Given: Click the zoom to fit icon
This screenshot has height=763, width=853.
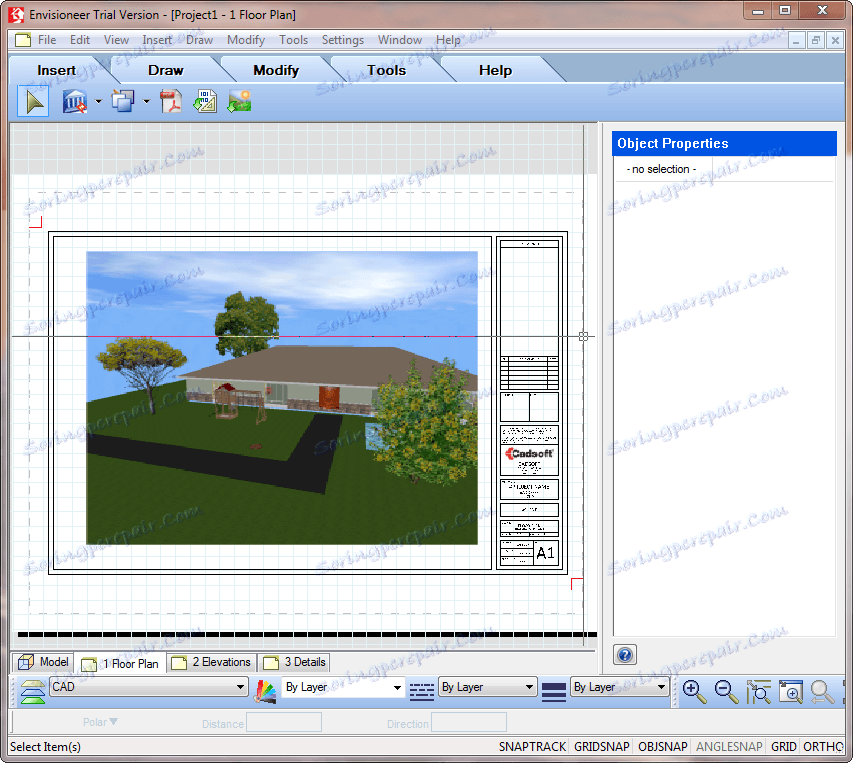Looking at the screenshot, I should coord(758,692).
